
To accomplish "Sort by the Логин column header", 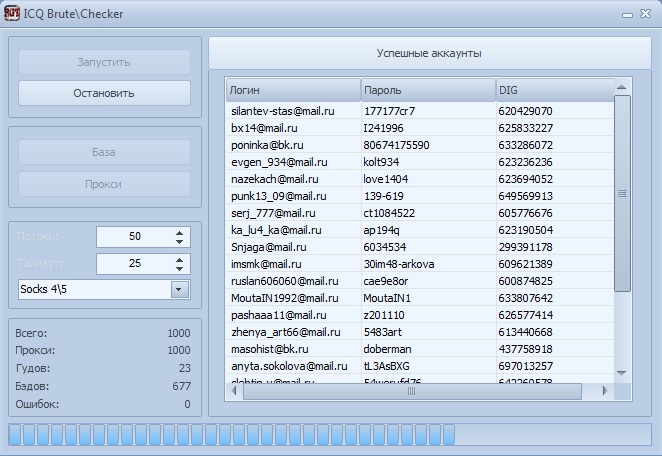I will pyautogui.click(x=293, y=90).
